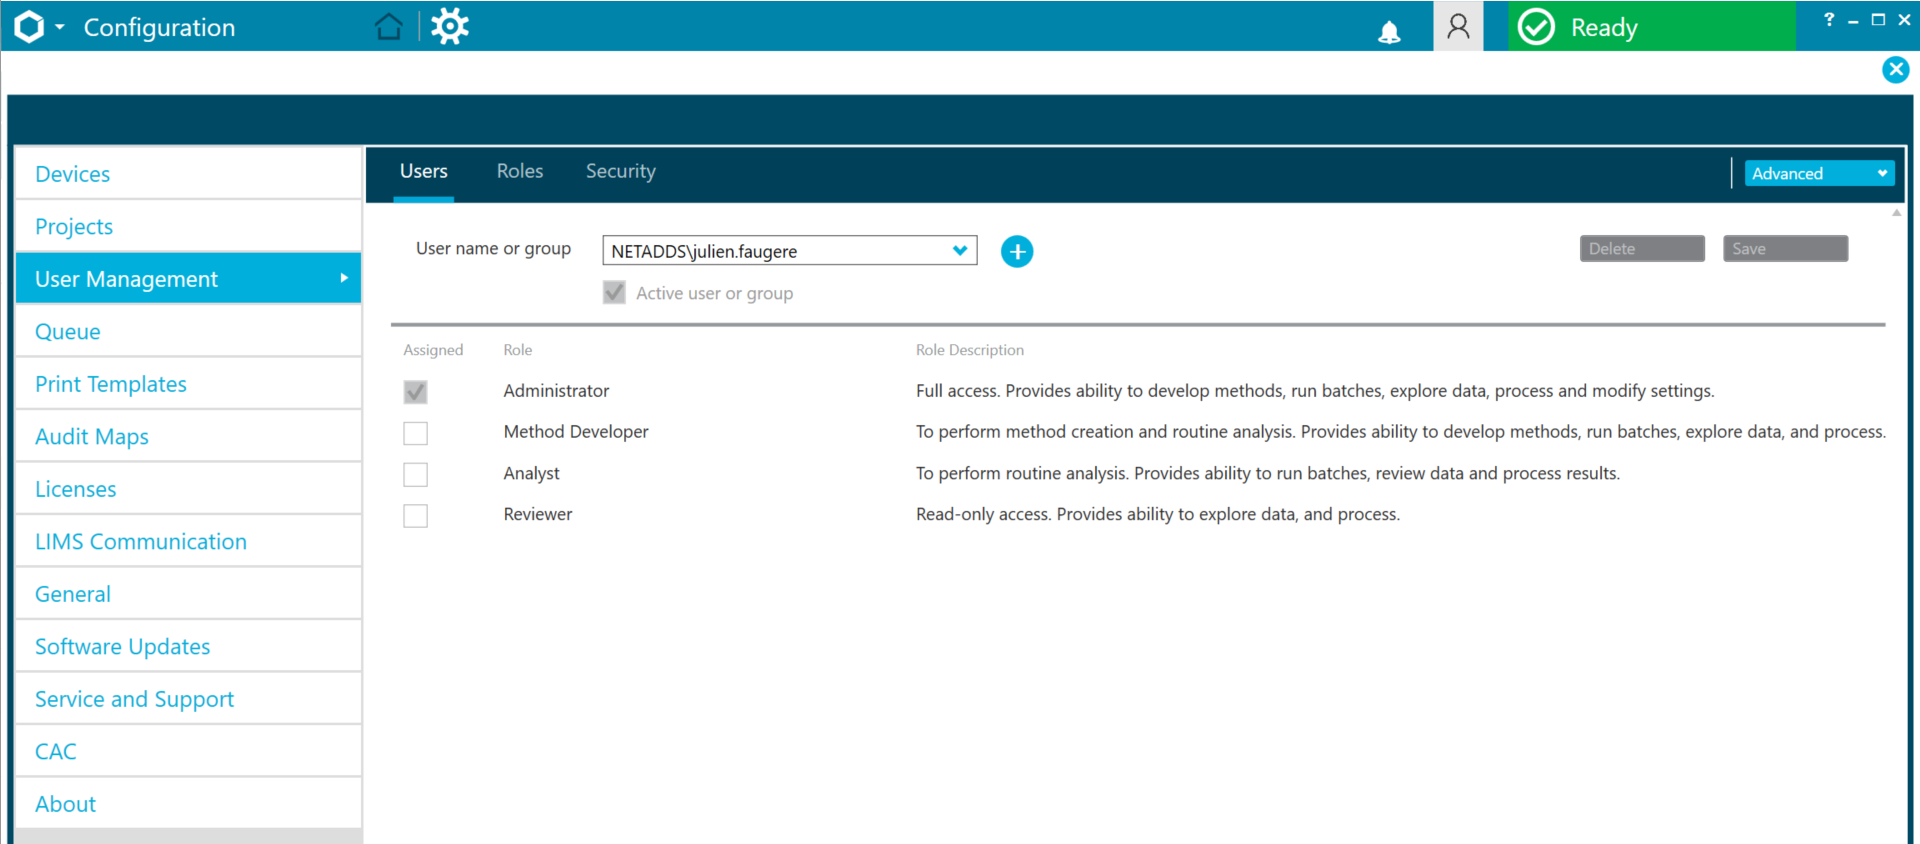Image resolution: width=1920 pixels, height=844 pixels.
Task: Go to the Home screen icon
Action: click(x=389, y=27)
